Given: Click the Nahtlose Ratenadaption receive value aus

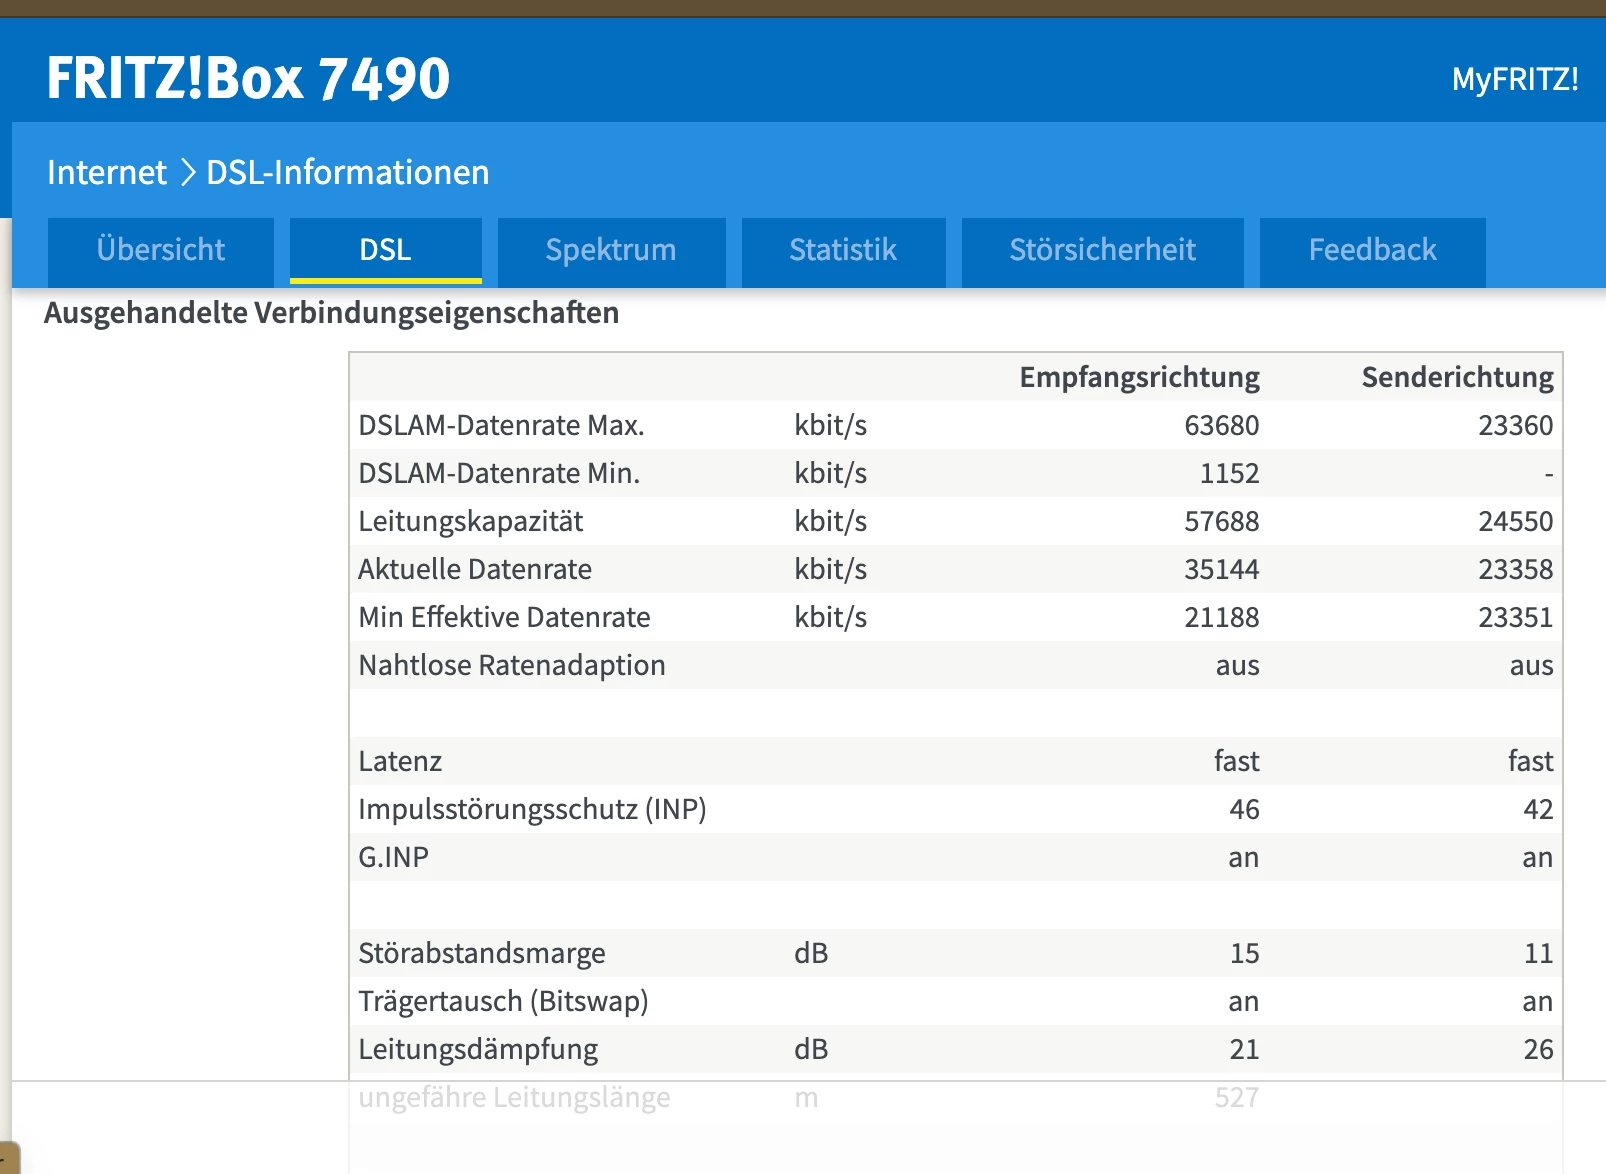Looking at the screenshot, I should click(1238, 665).
